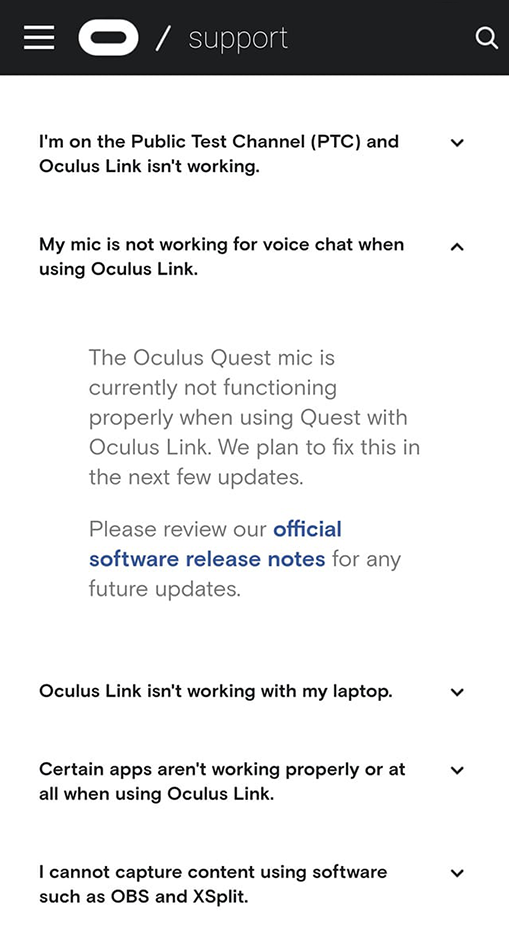Select the My mic is not working heading
The width and height of the screenshot is (509, 941).
click(x=221, y=257)
